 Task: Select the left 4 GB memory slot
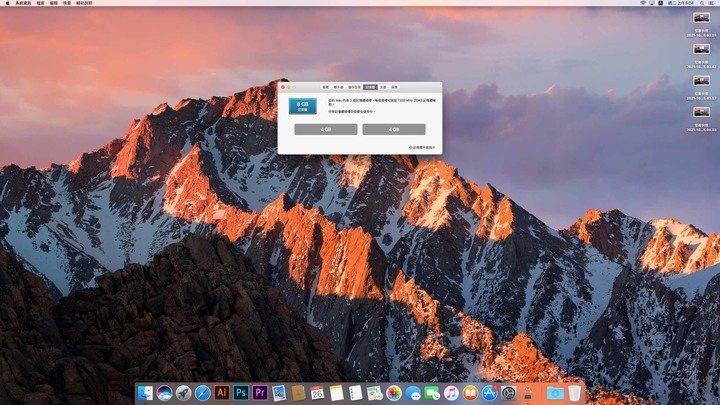(x=326, y=129)
